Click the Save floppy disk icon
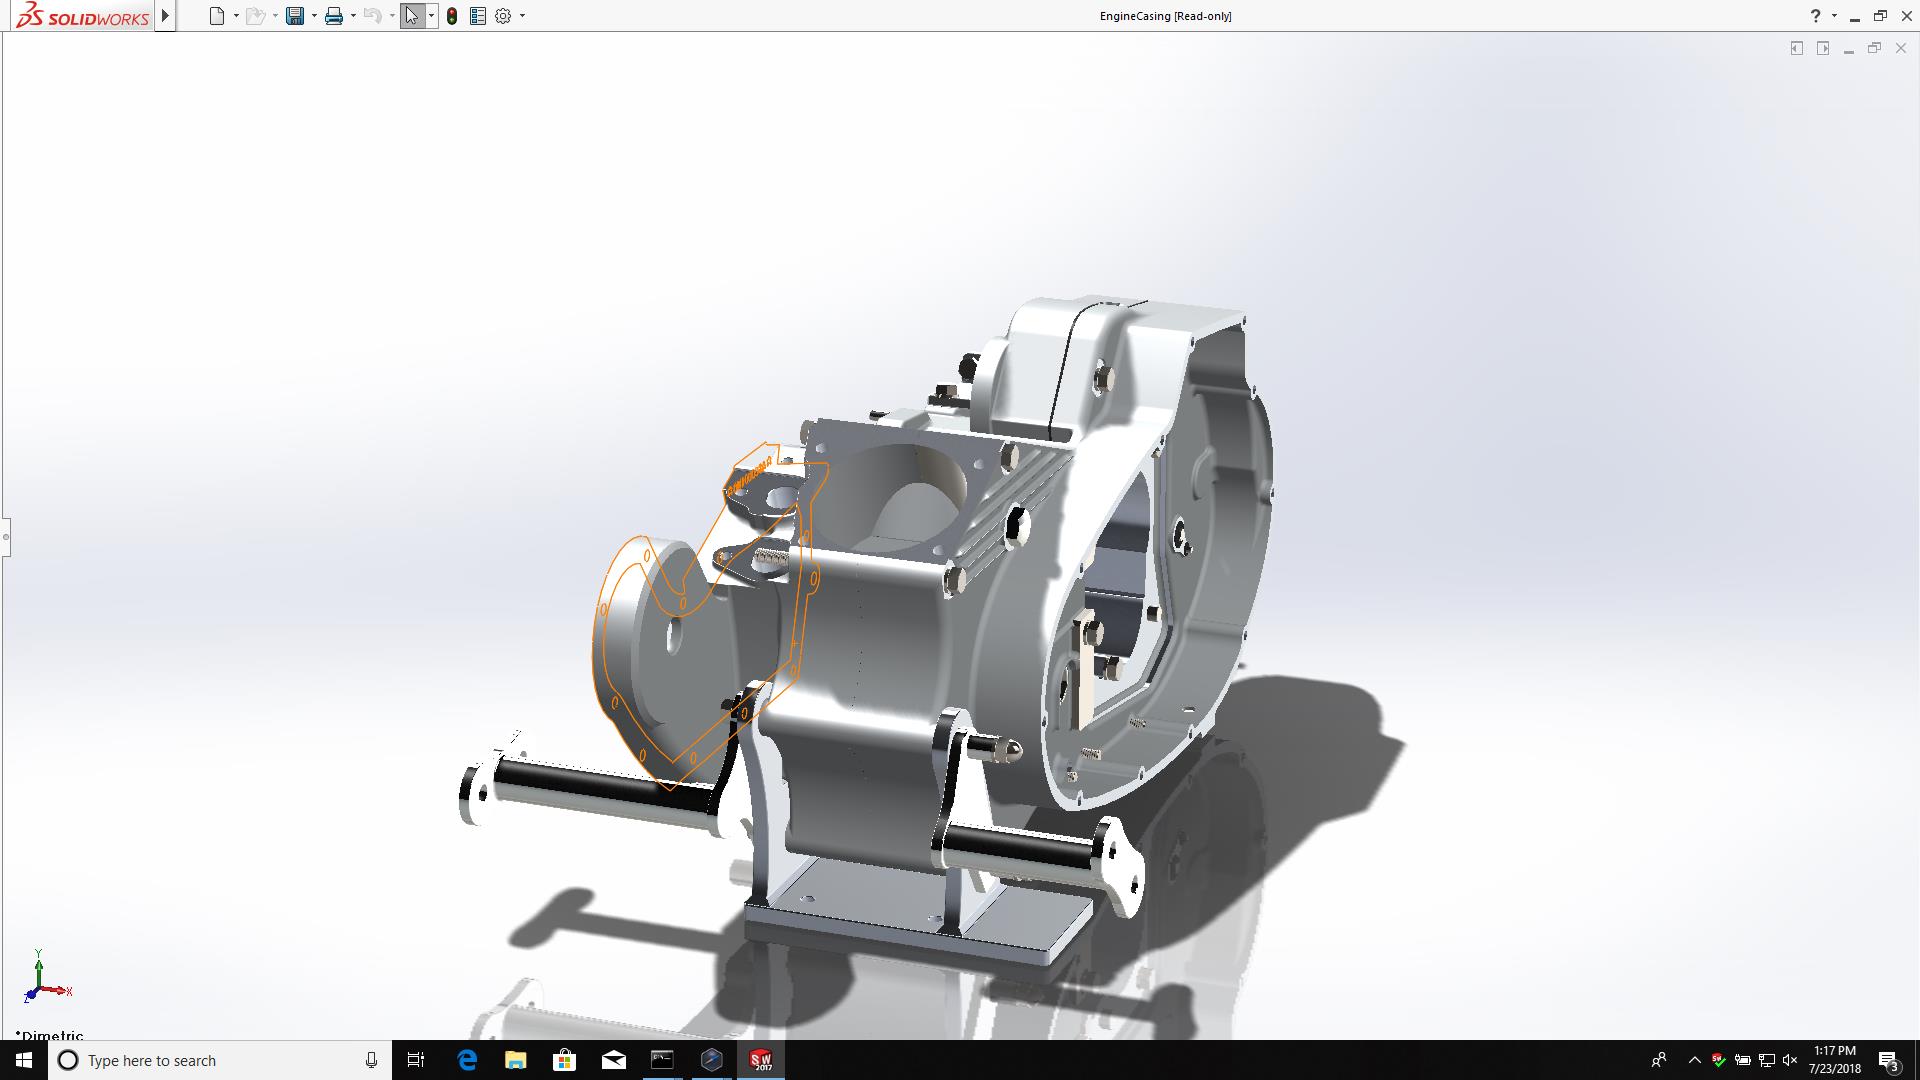 coord(295,16)
